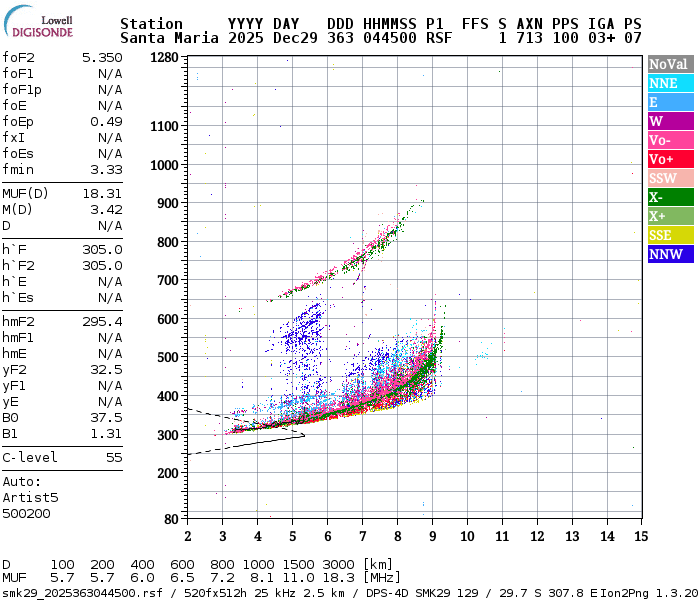The height and width of the screenshot is (600, 700).
Task: Click the 500200 version number
Action: [x=26, y=514]
